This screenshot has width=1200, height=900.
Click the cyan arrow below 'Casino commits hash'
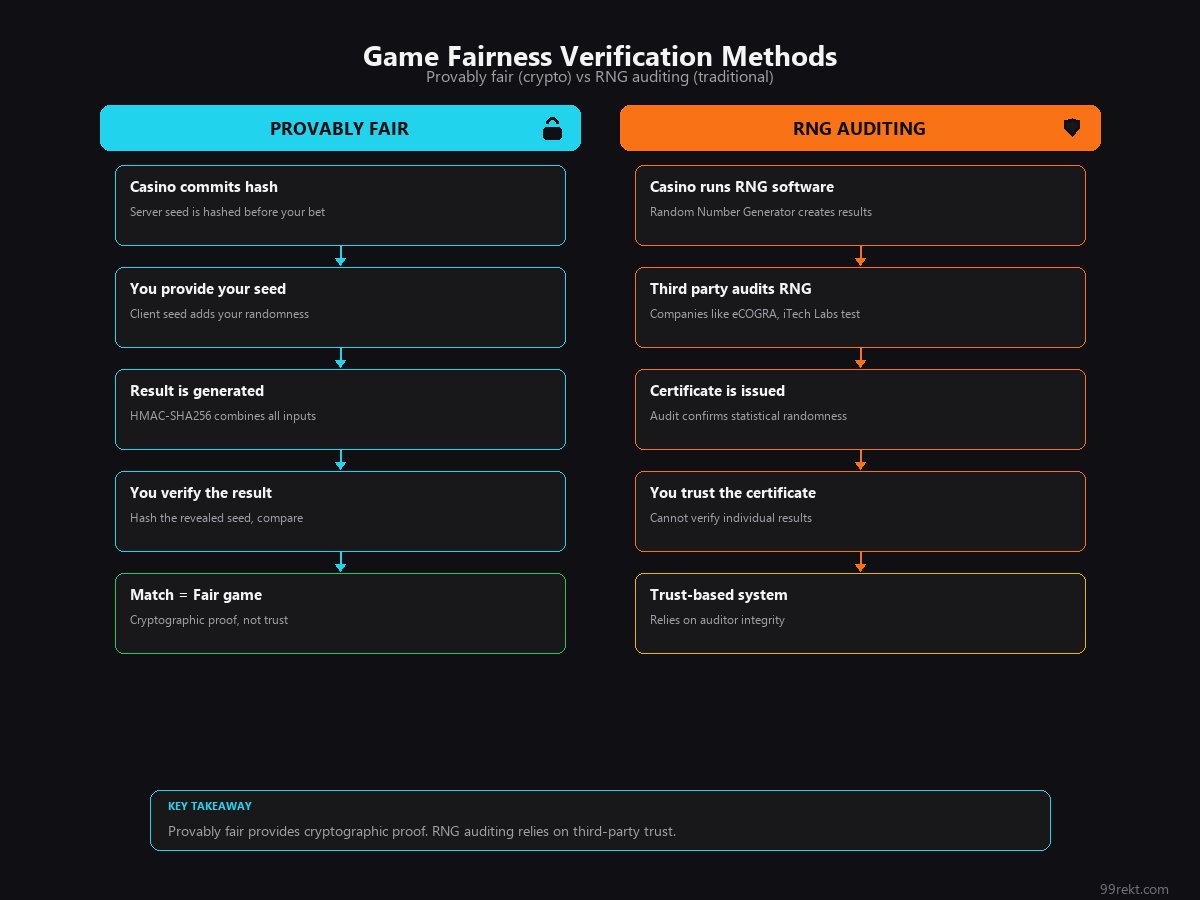click(341, 257)
